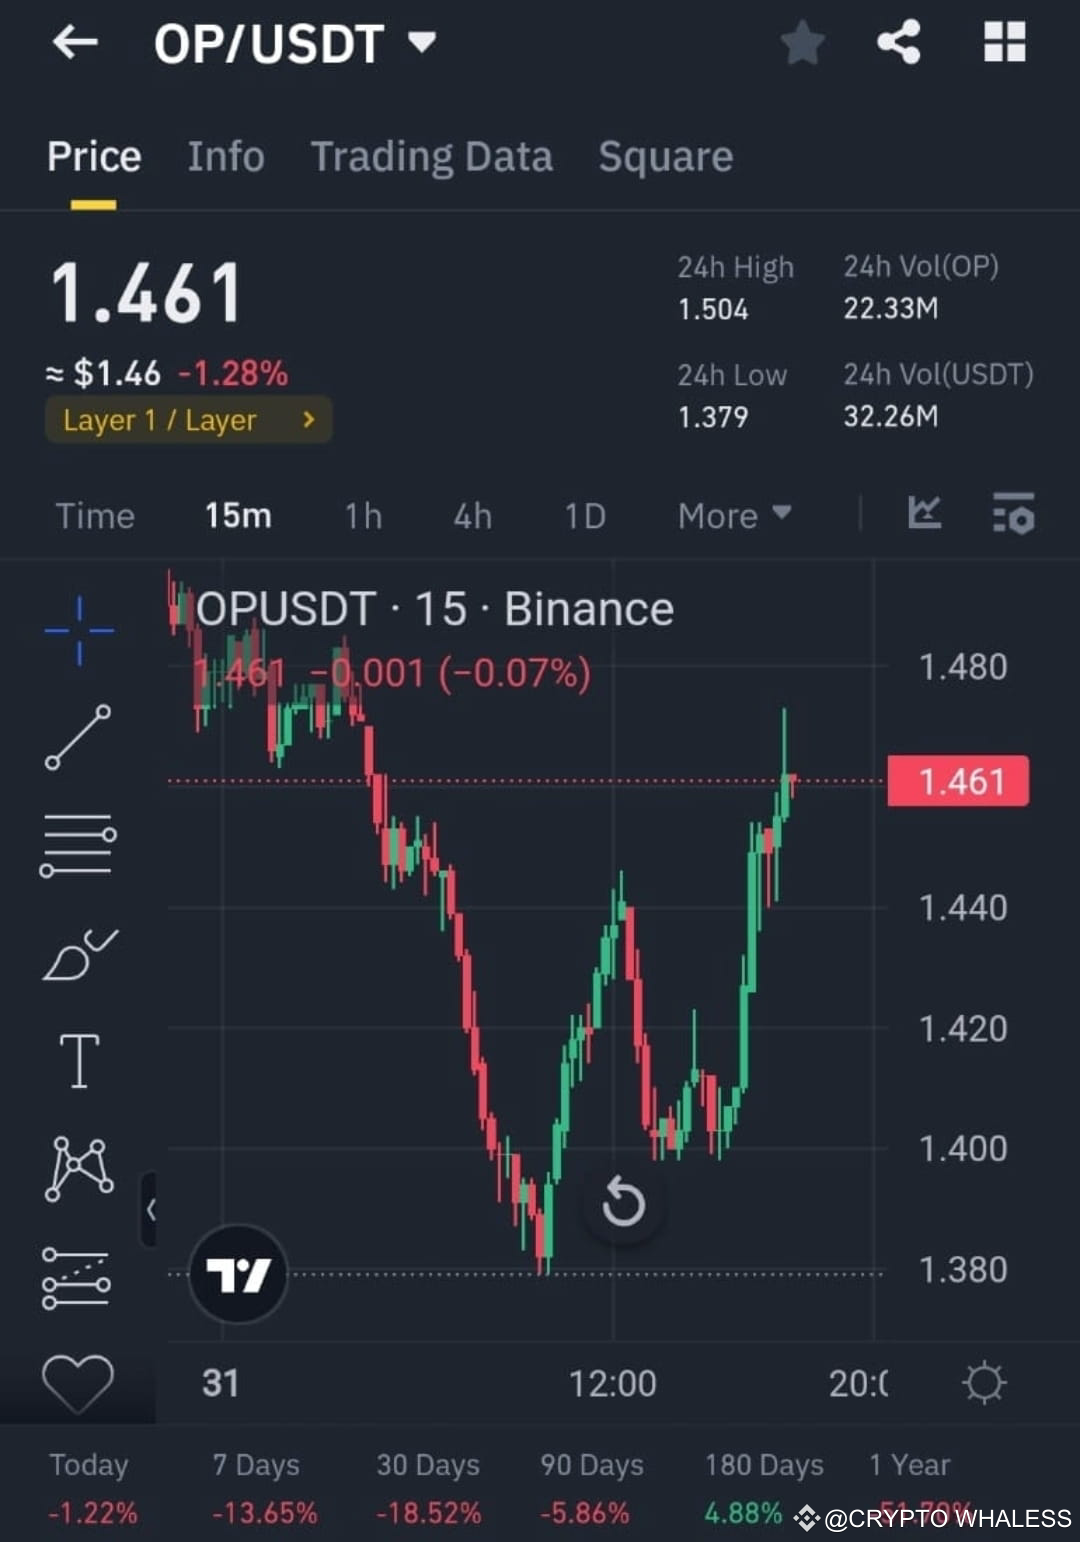Open the OP/USDT pair selector dropdown
This screenshot has width=1080, height=1542.
420,42
